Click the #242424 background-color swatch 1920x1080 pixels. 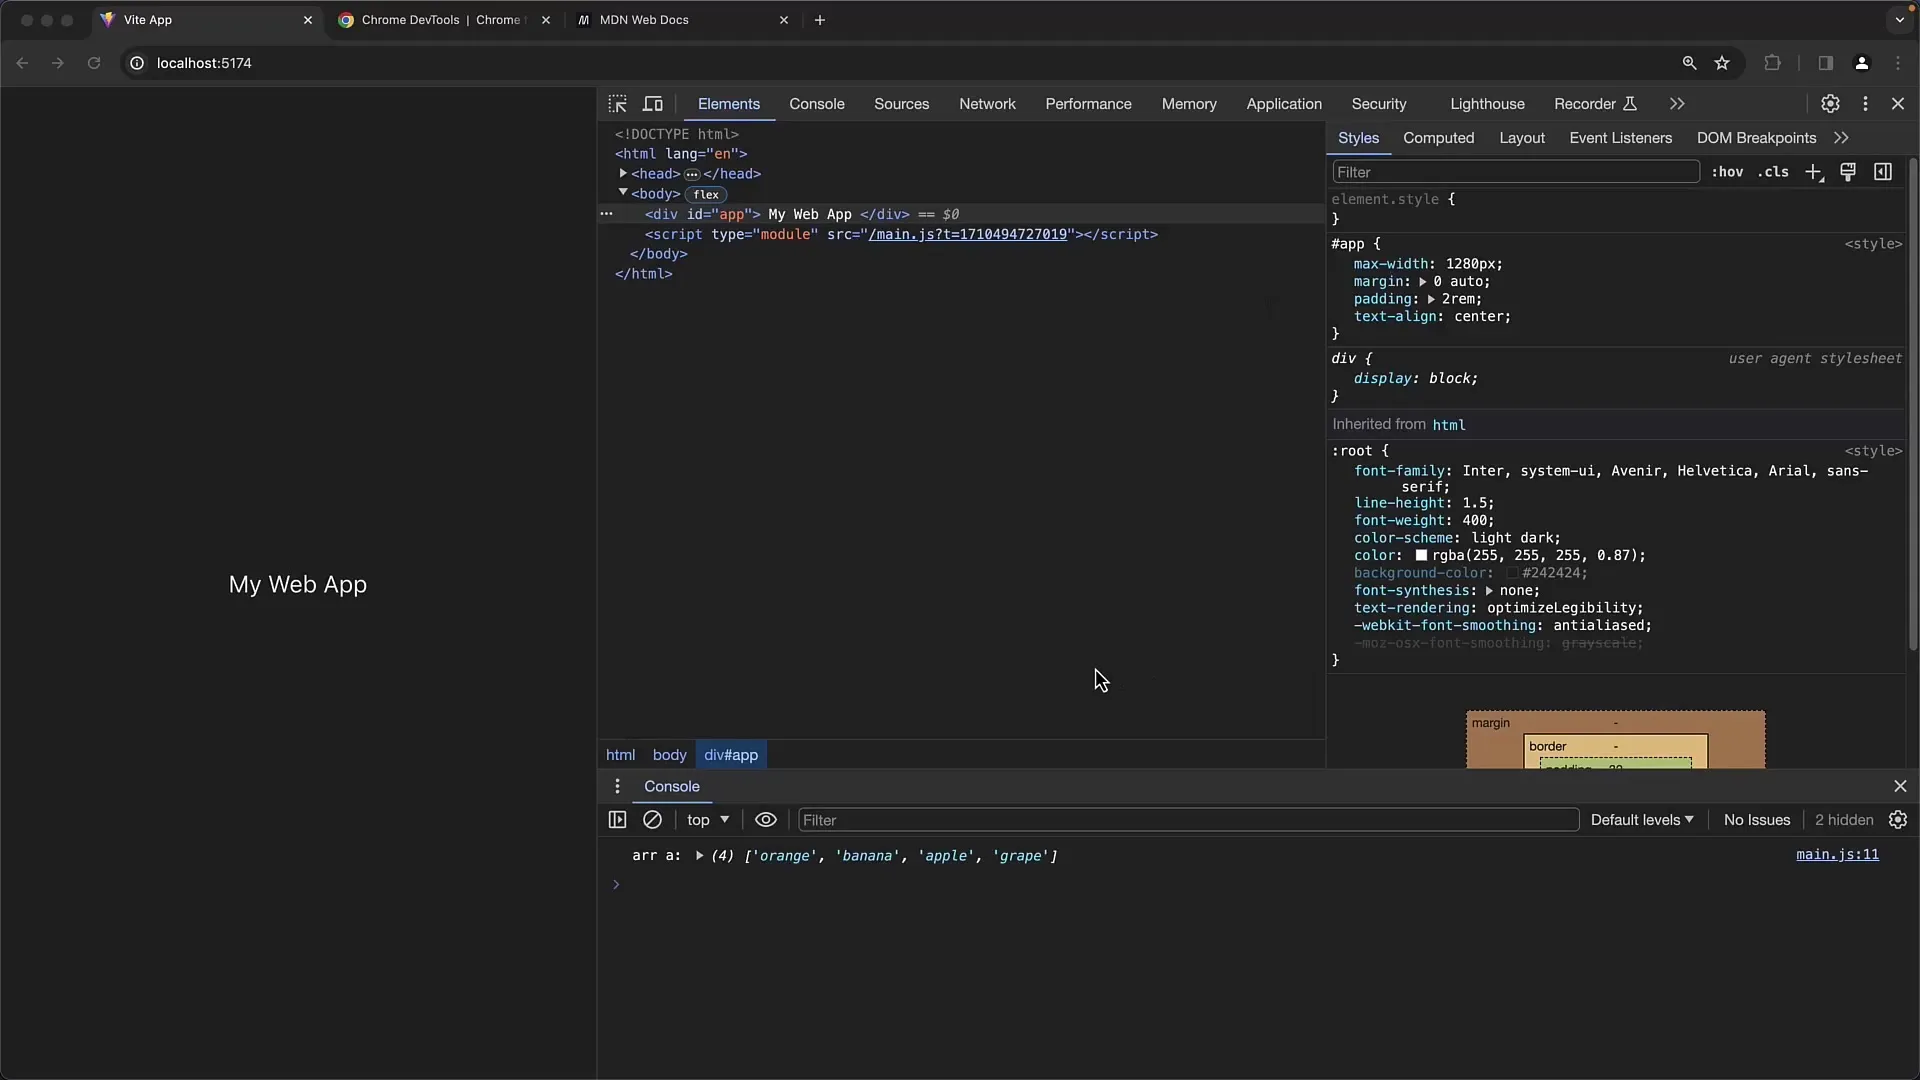(1513, 573)
